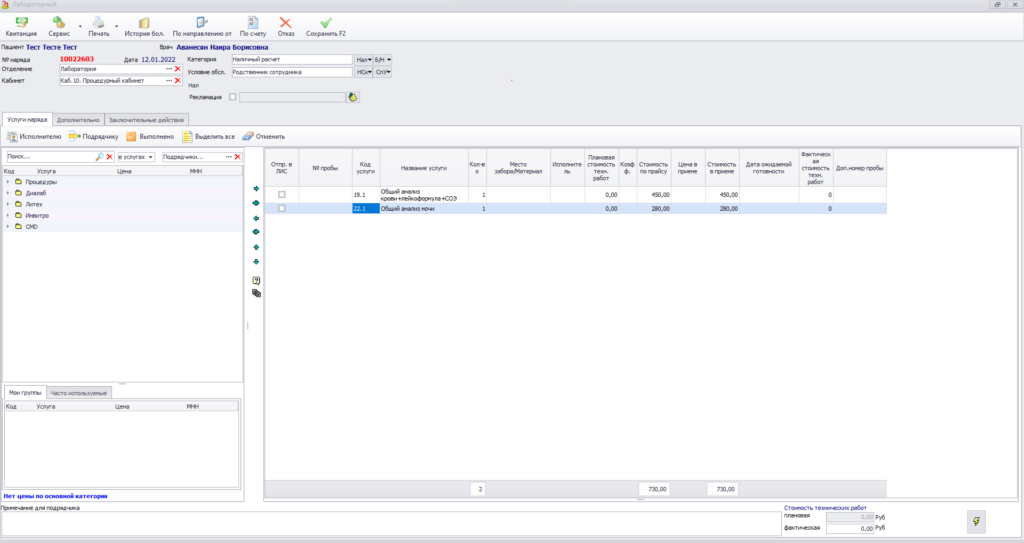The height and width of the screenshot is (543, 1024).
Task: Expand the Процедуры folder in tree
Action: point(8,182)
